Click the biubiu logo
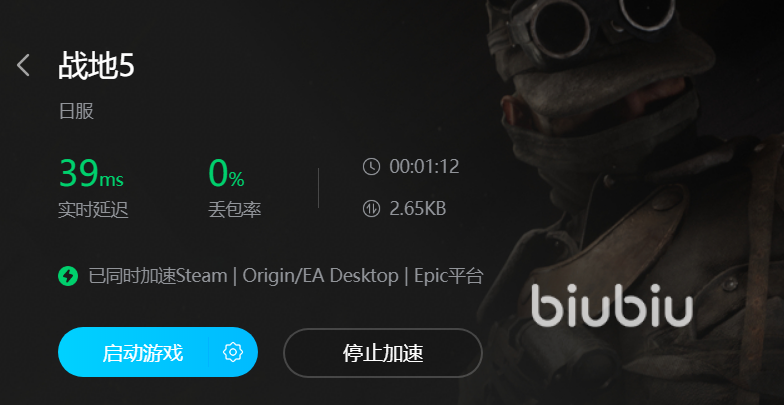 click(x=612, y=305)
